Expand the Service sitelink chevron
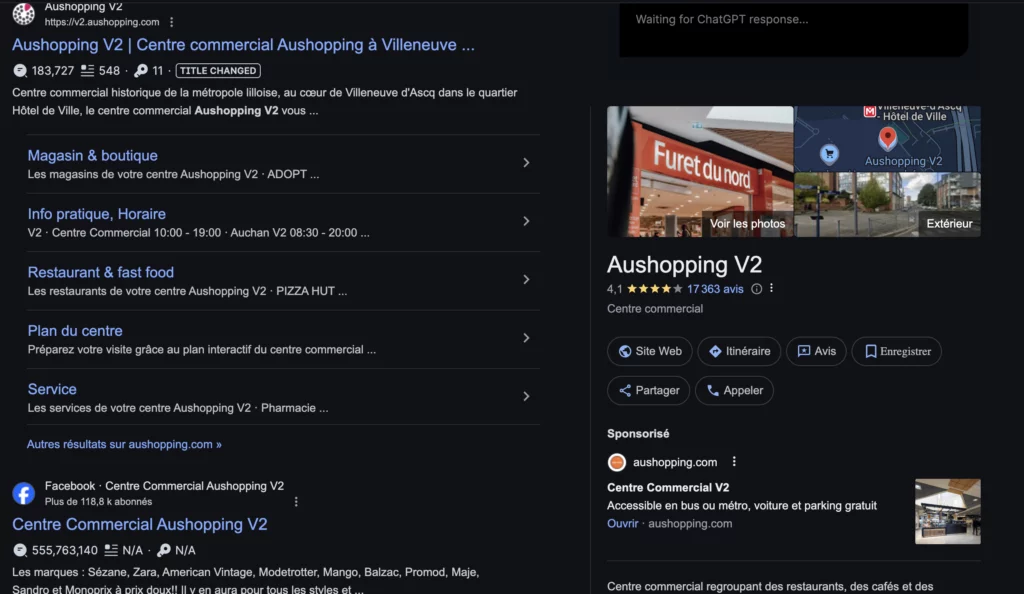Viewport: 1024px width, 594px height. pyautogui.click(x=526, y=396)
